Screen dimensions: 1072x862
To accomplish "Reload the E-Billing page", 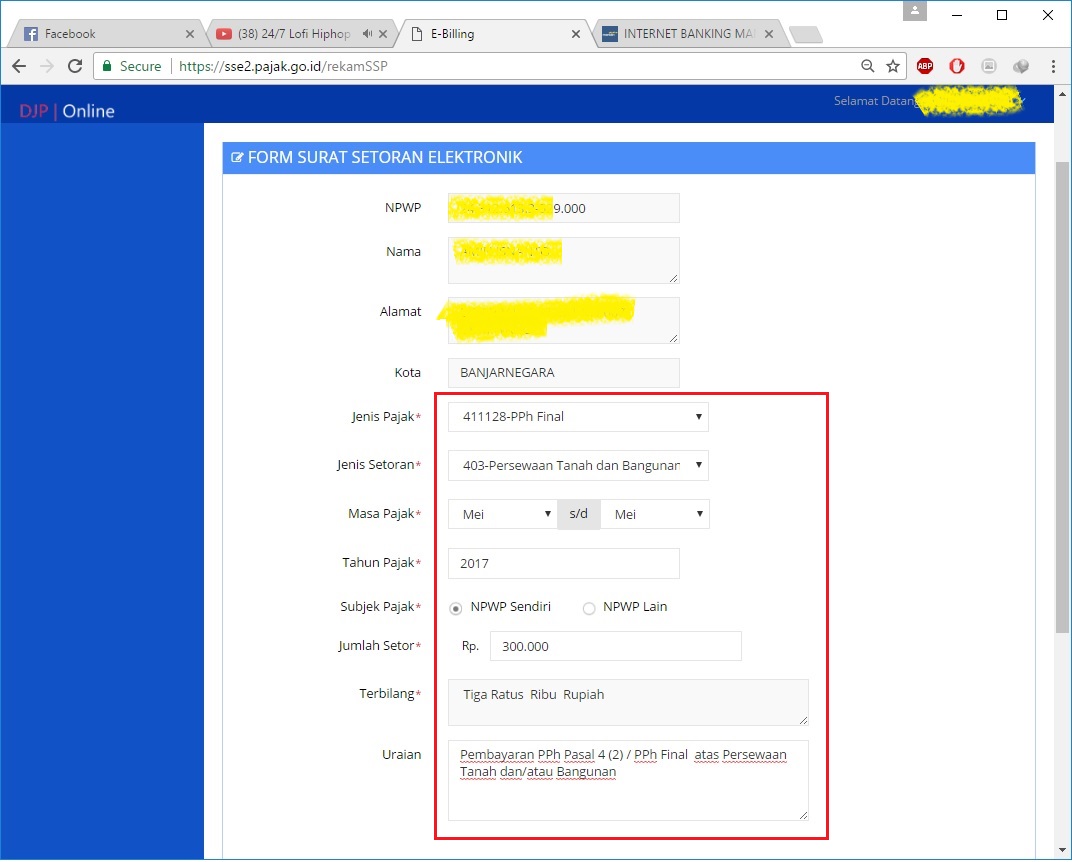I will [75, 66].
